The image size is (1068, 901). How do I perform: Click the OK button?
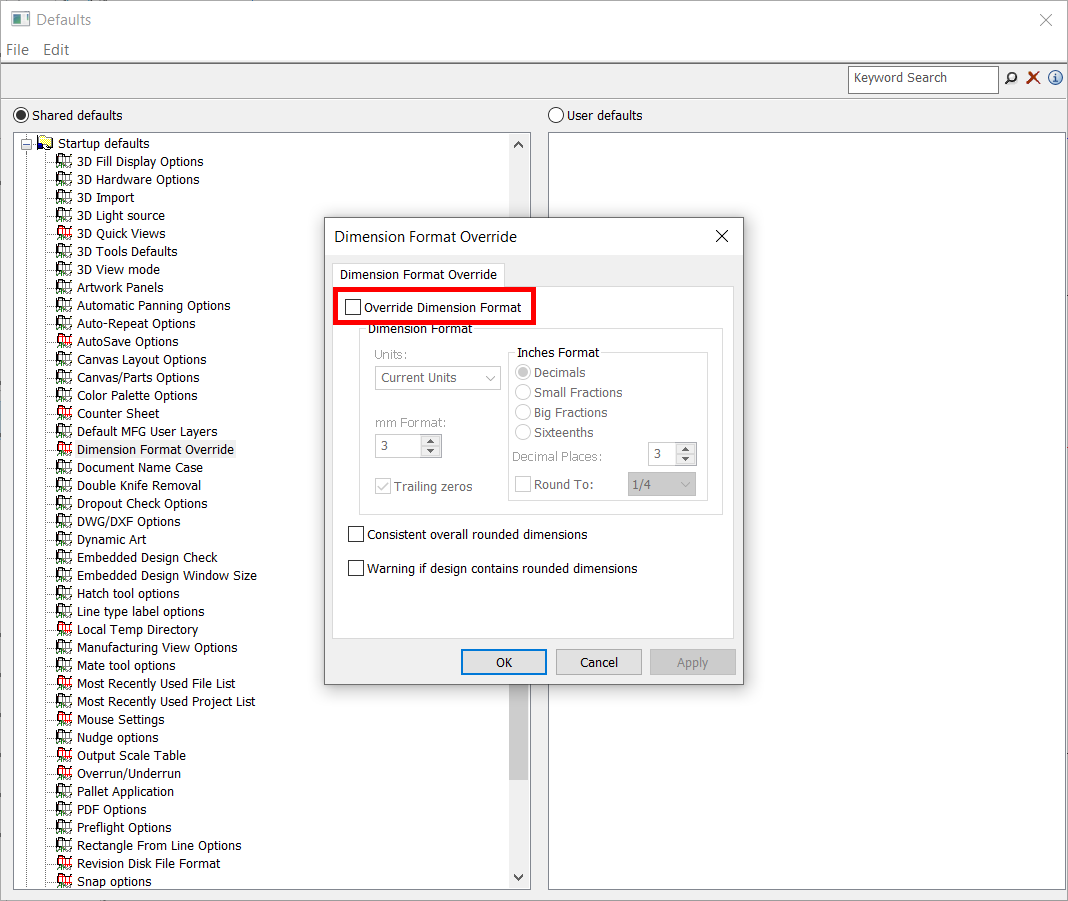click(x=503, y=661)
